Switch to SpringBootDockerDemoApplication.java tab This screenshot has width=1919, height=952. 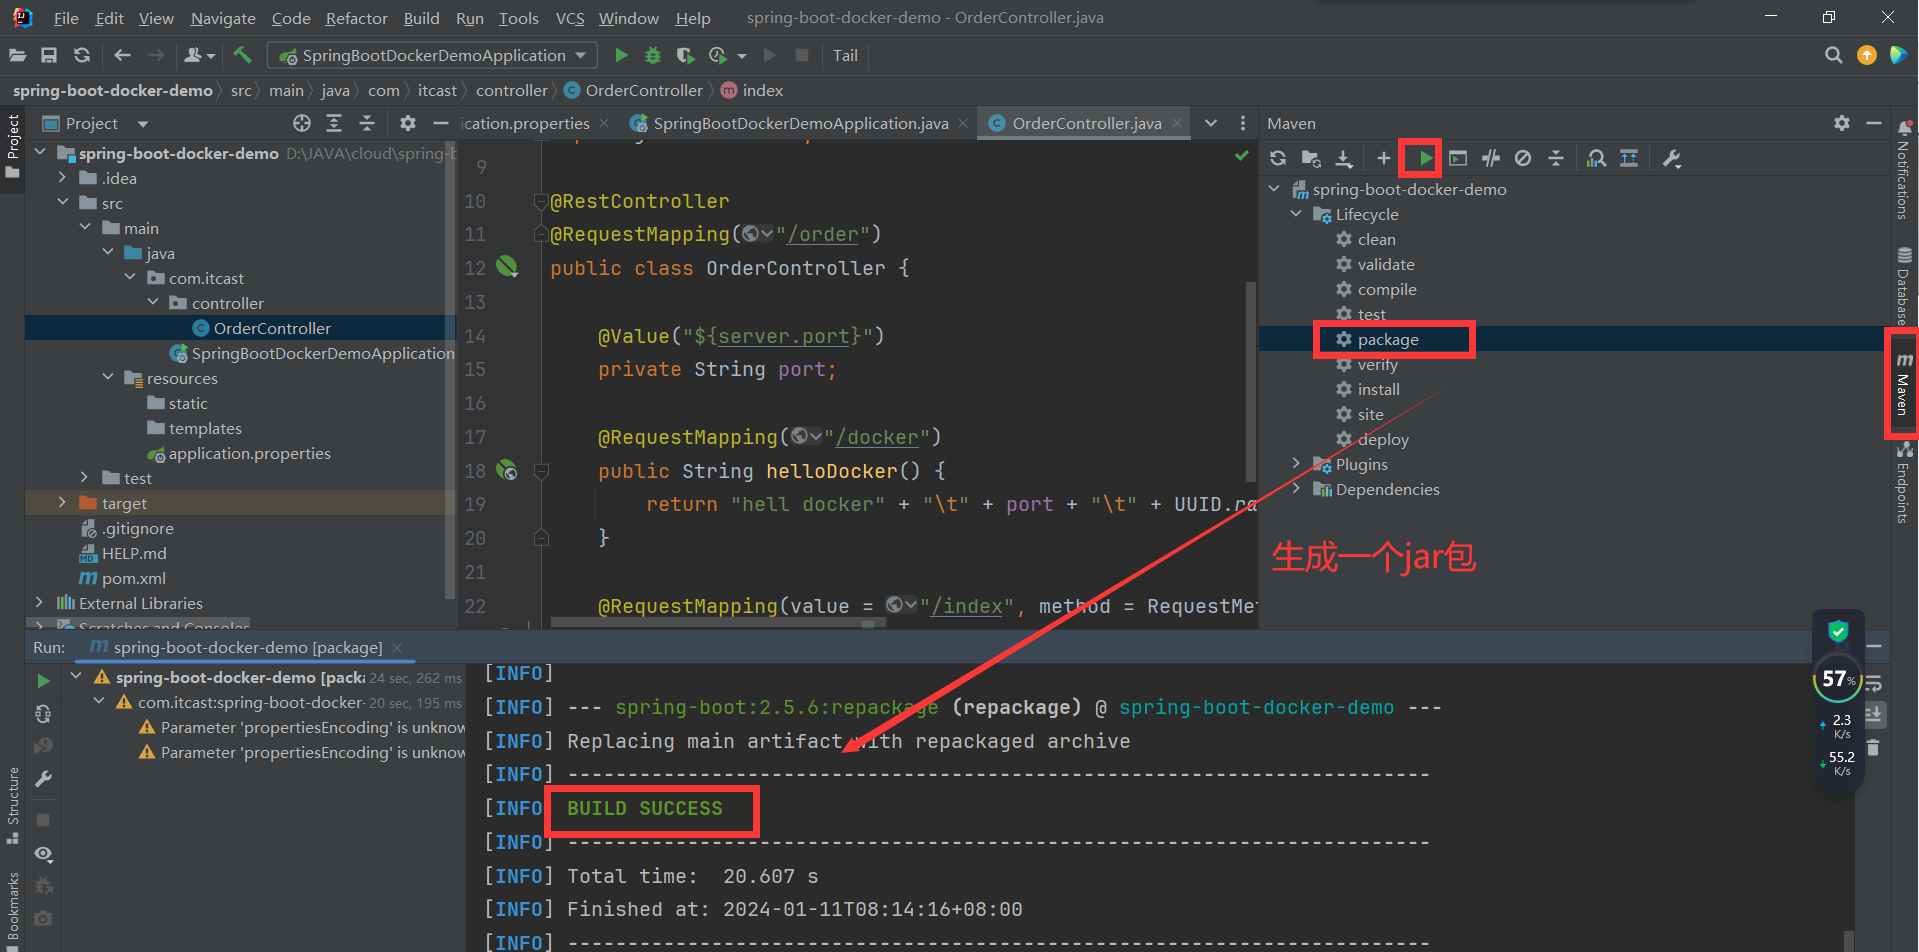(800, 123)
